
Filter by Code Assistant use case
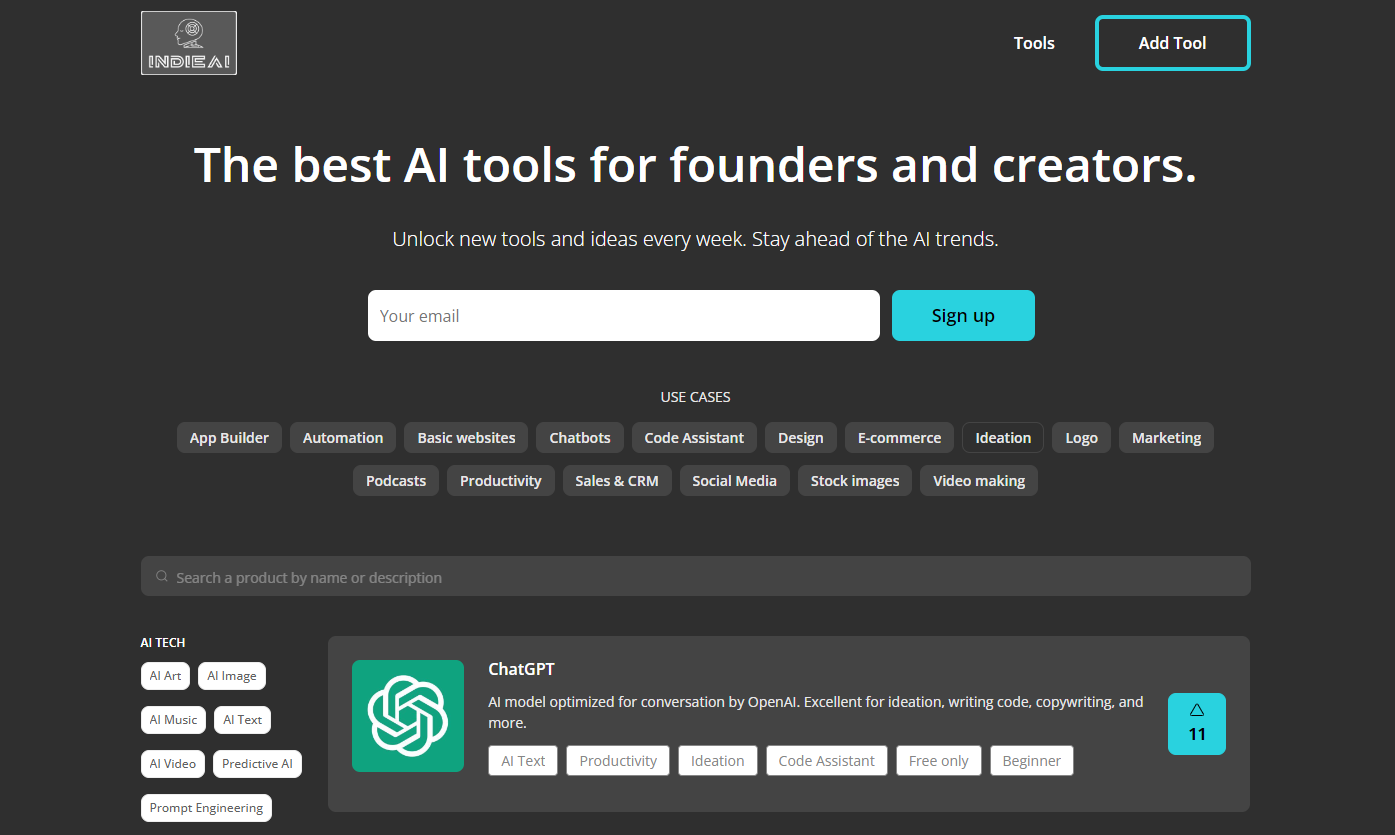pyautogui.click(x=694, y=438)
